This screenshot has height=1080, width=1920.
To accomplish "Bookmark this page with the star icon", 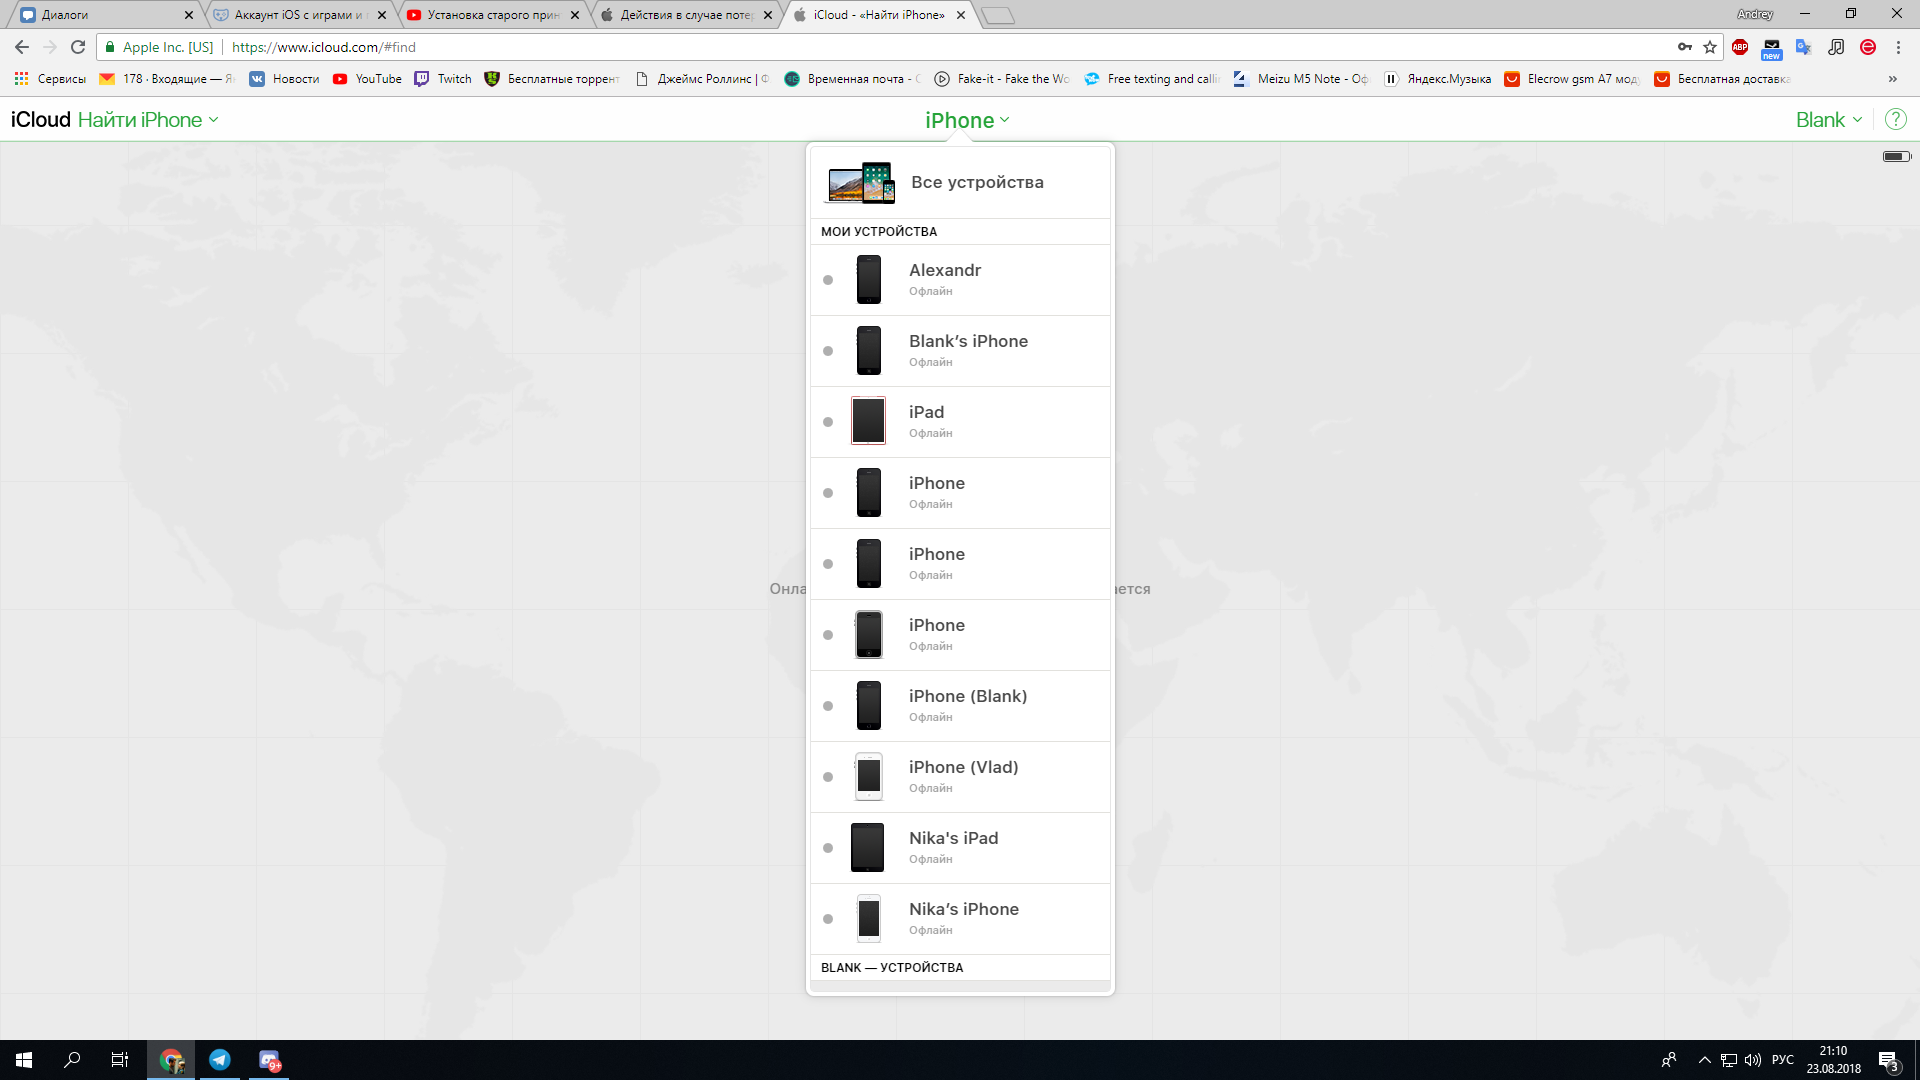I will pyautogui.click(x=1710, y=47).
